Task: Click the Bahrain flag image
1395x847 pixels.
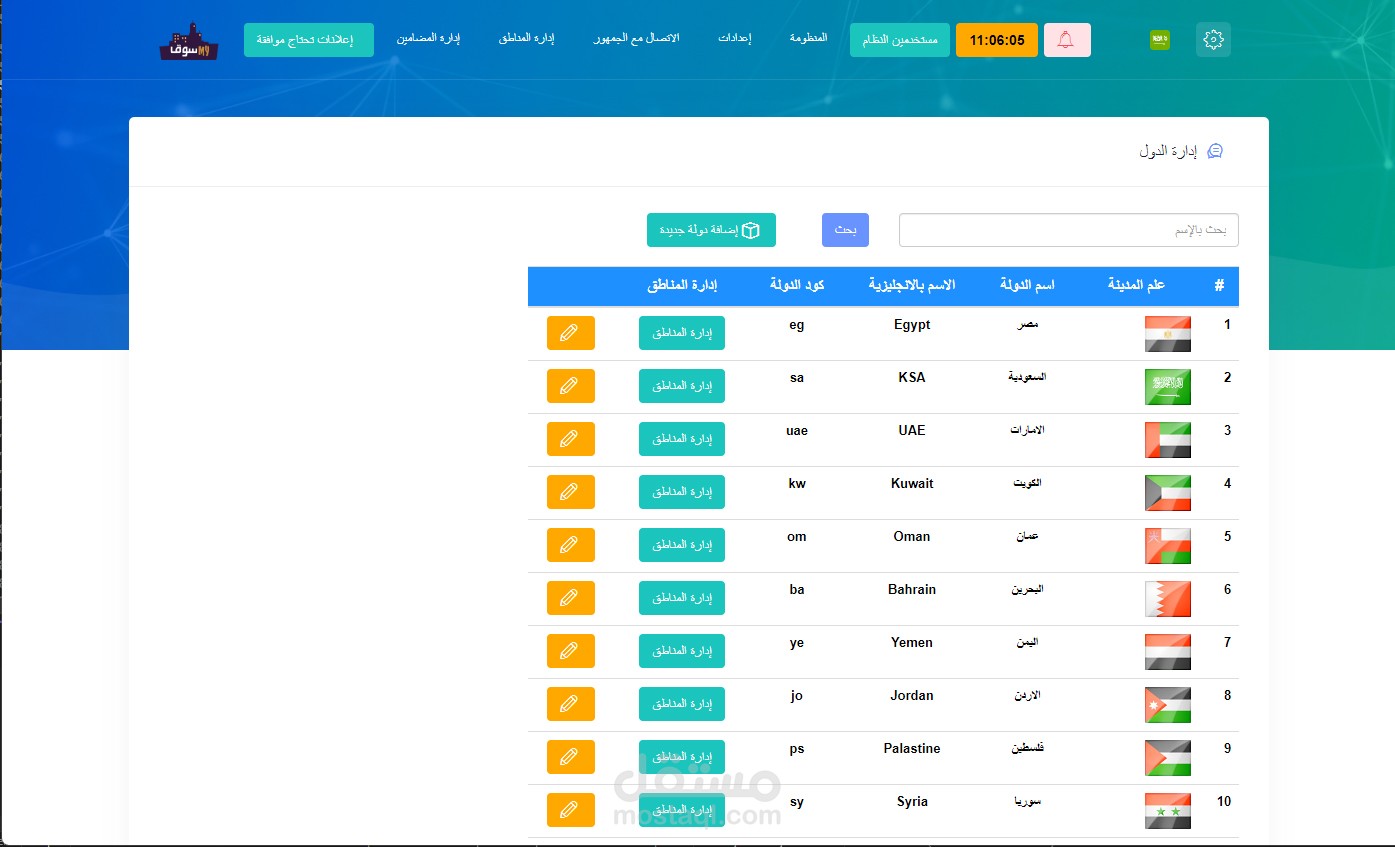Action: 1168,599
